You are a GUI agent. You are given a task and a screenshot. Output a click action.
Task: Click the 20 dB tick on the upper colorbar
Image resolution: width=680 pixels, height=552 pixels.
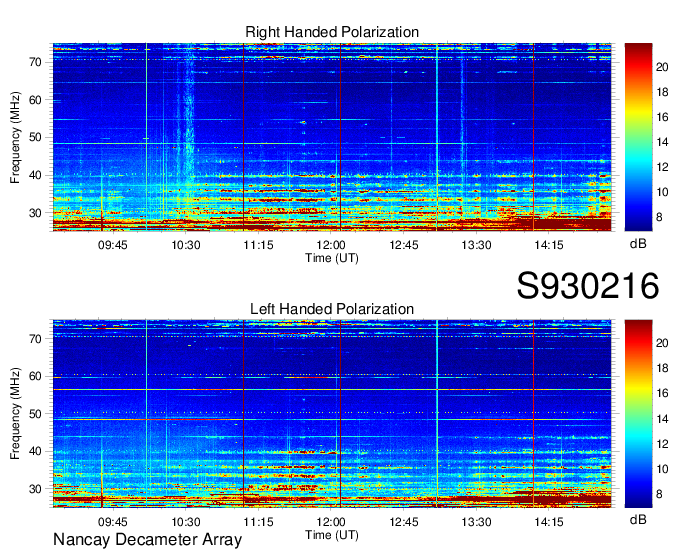click(x=662, y=67)
